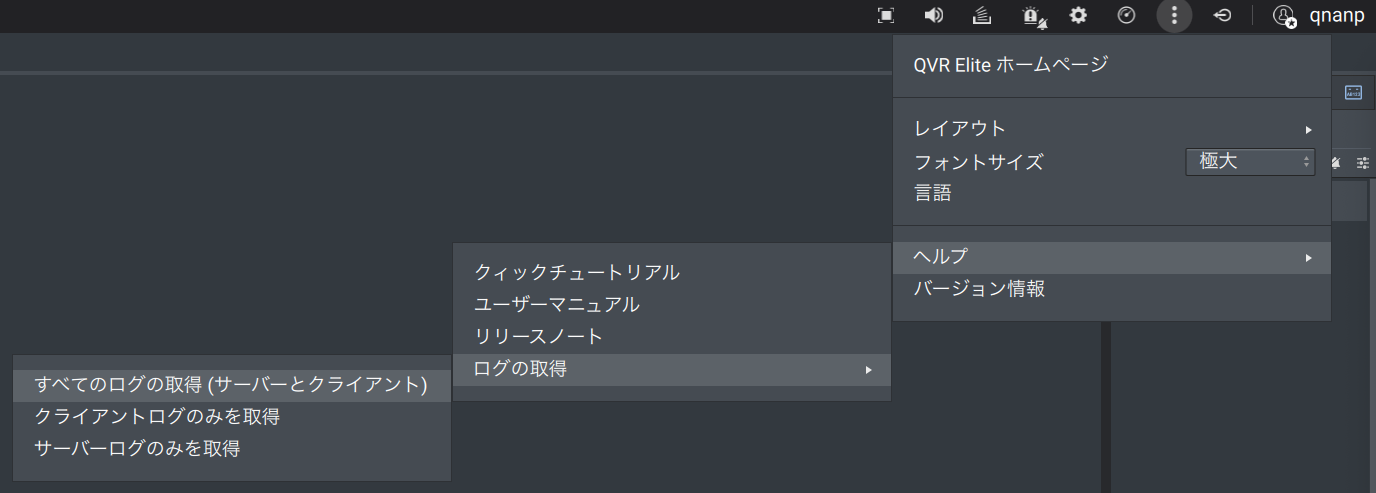Choose クライアントログのみを取得

[157, 417]
